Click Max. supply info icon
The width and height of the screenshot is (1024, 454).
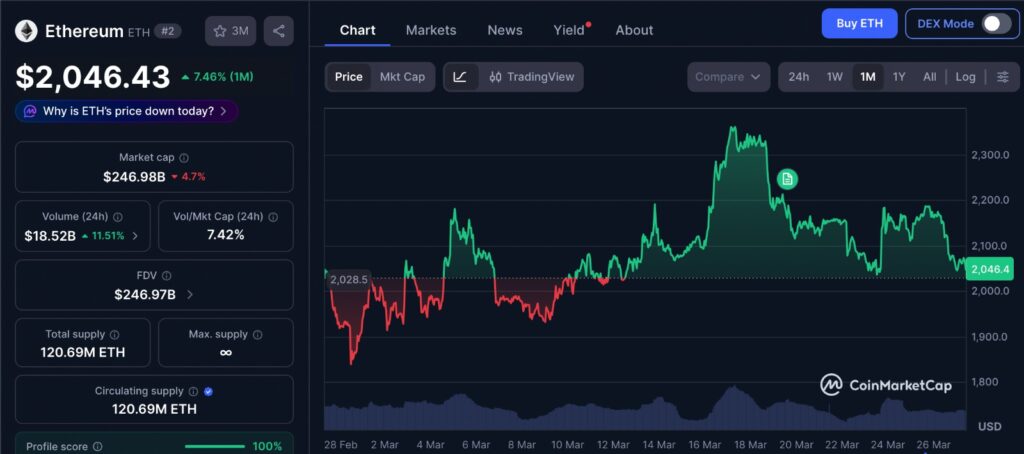257,334
